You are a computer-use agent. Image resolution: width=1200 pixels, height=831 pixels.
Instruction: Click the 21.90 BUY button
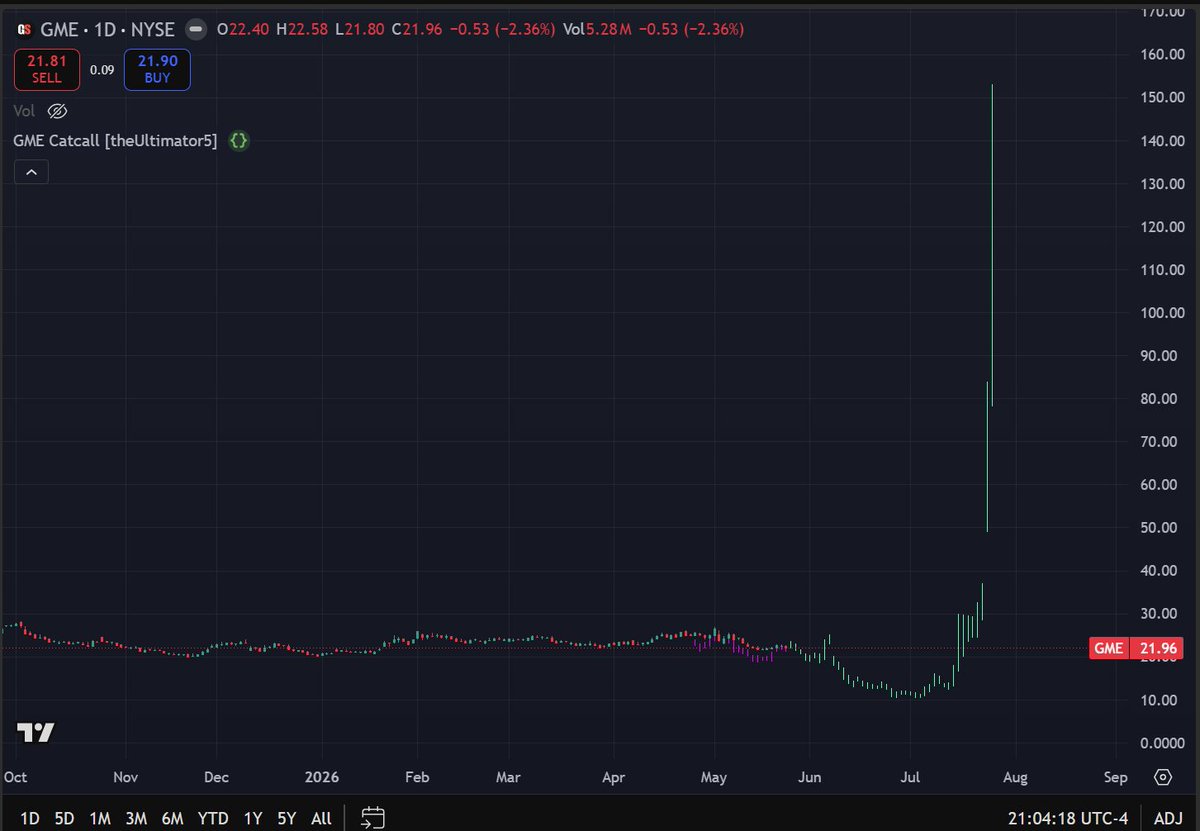(x=157, y=70)
